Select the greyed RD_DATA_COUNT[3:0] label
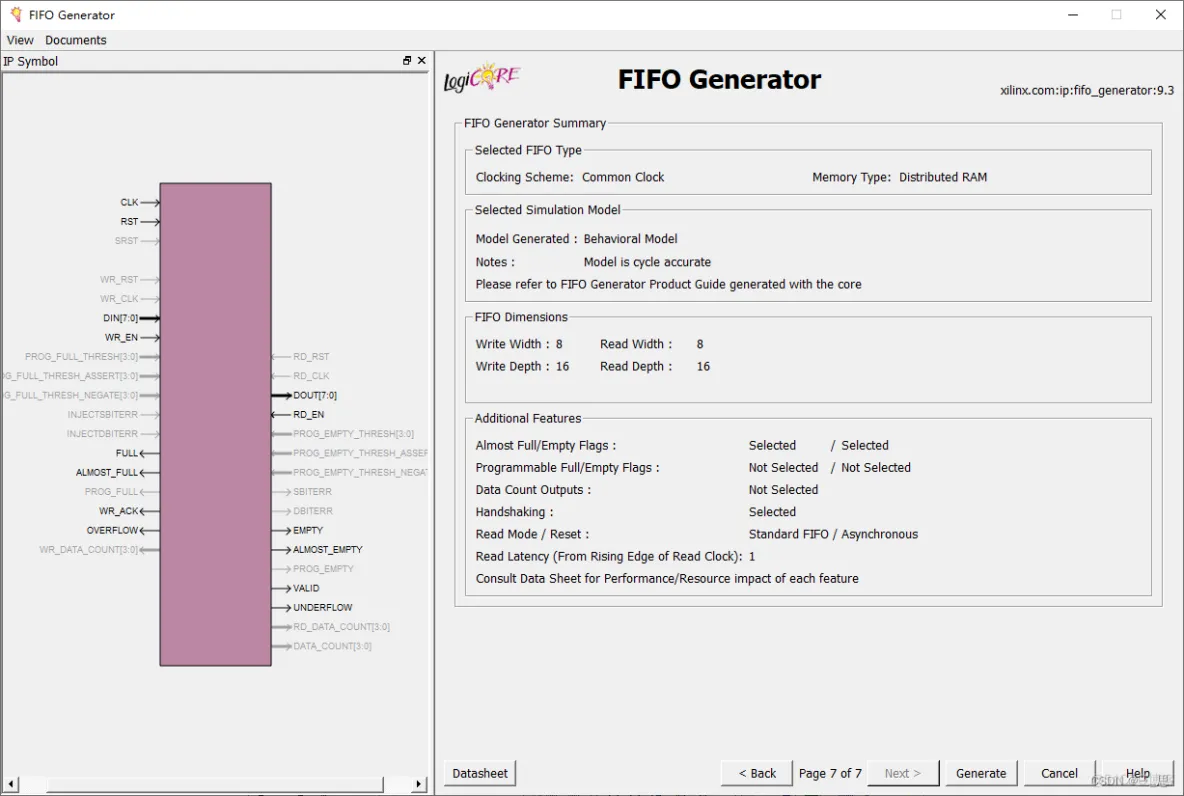 pyautogui.click(x=341, y=627)
